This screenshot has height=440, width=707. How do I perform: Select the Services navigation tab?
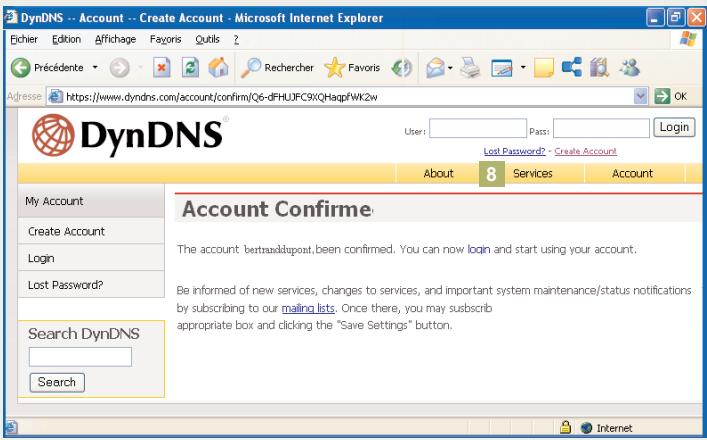point(533,174)
